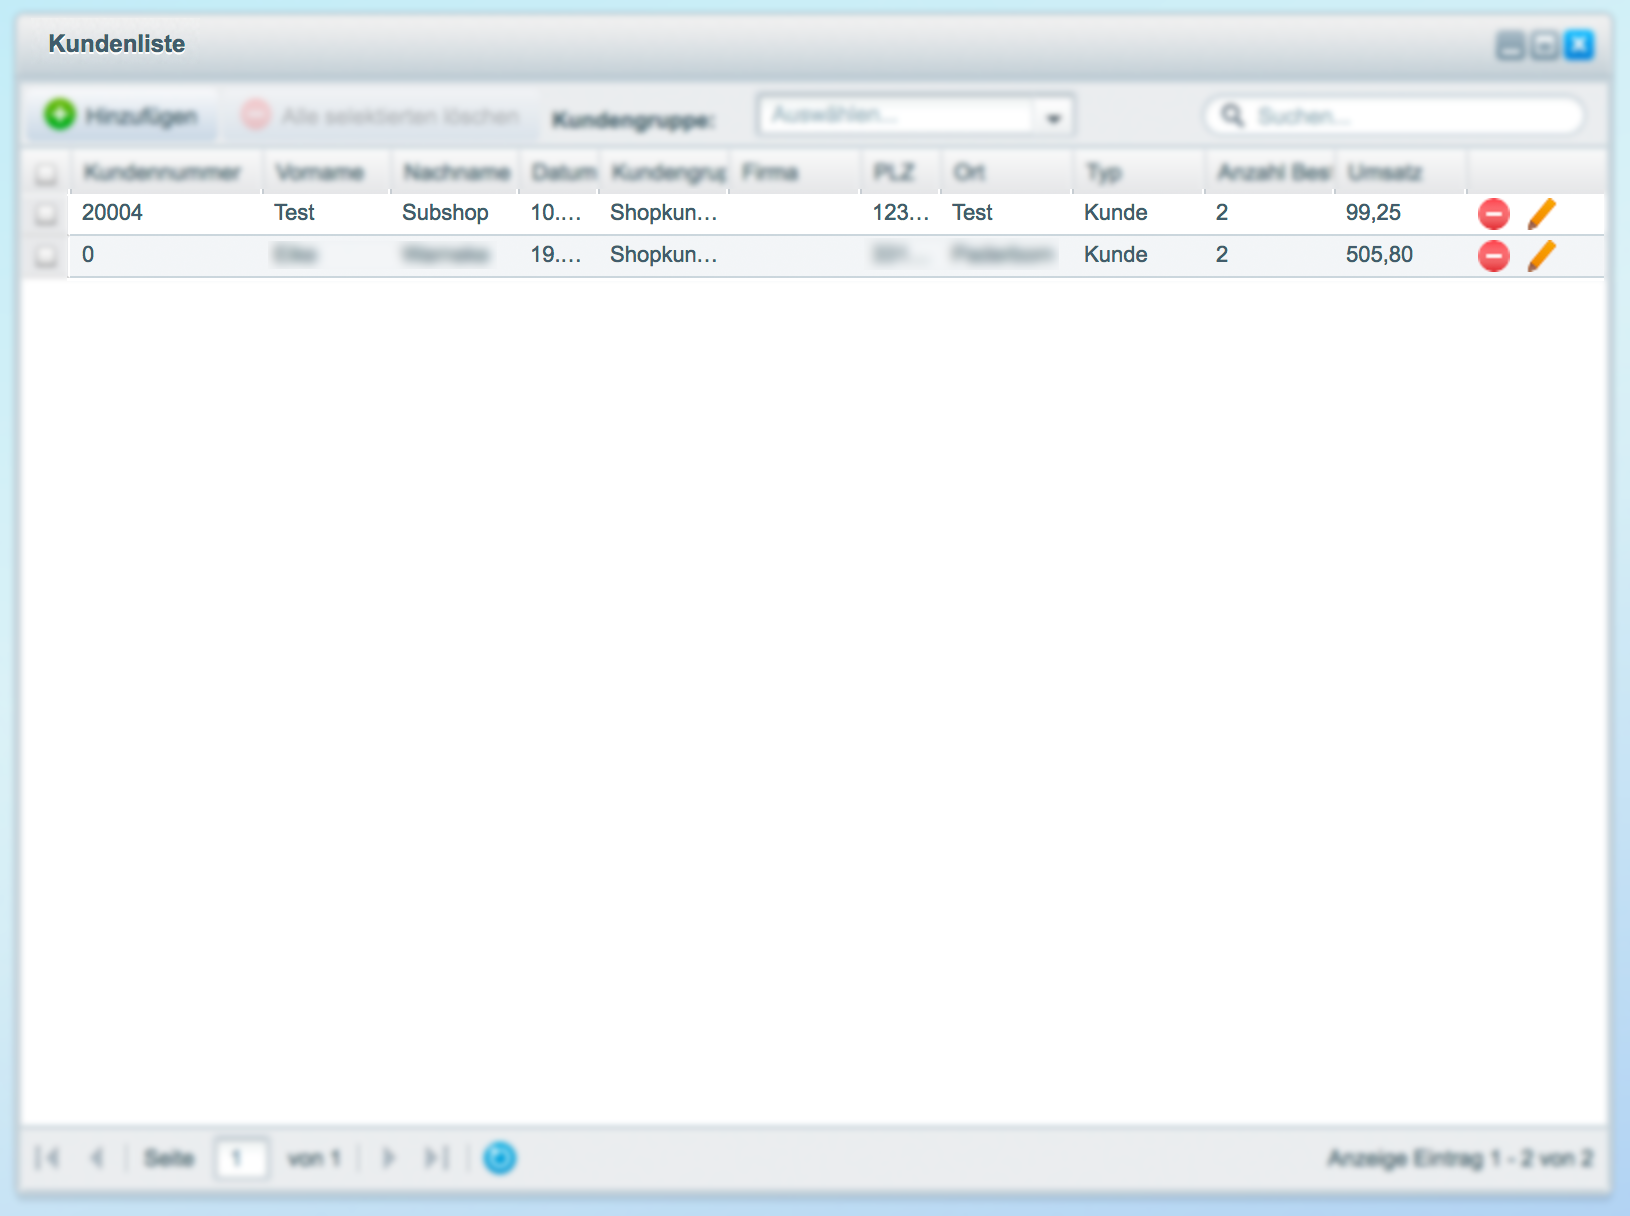Sort by Vorname column header
Image resolution: width=1630 pixels, height=1216 pixels.
coord(326,172)
